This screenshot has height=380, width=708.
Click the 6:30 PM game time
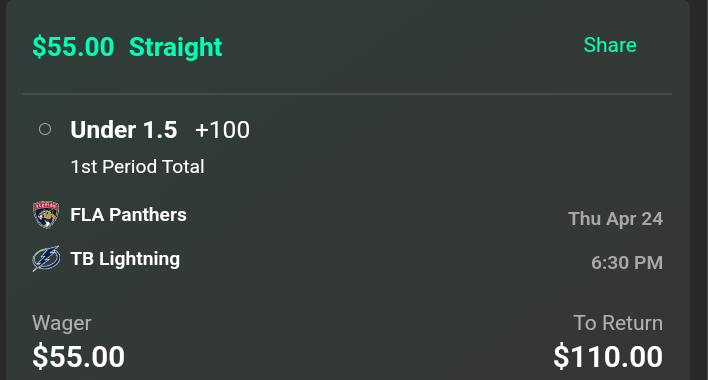pyautogui.click(x=627, y=263)
